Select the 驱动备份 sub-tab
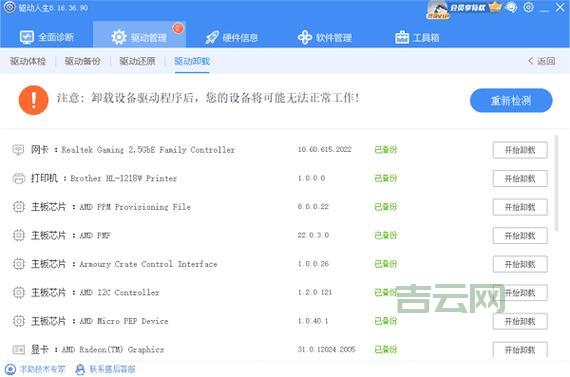This screenshot has width=570, height=377. pyautogui.click(x=83, y=61)
